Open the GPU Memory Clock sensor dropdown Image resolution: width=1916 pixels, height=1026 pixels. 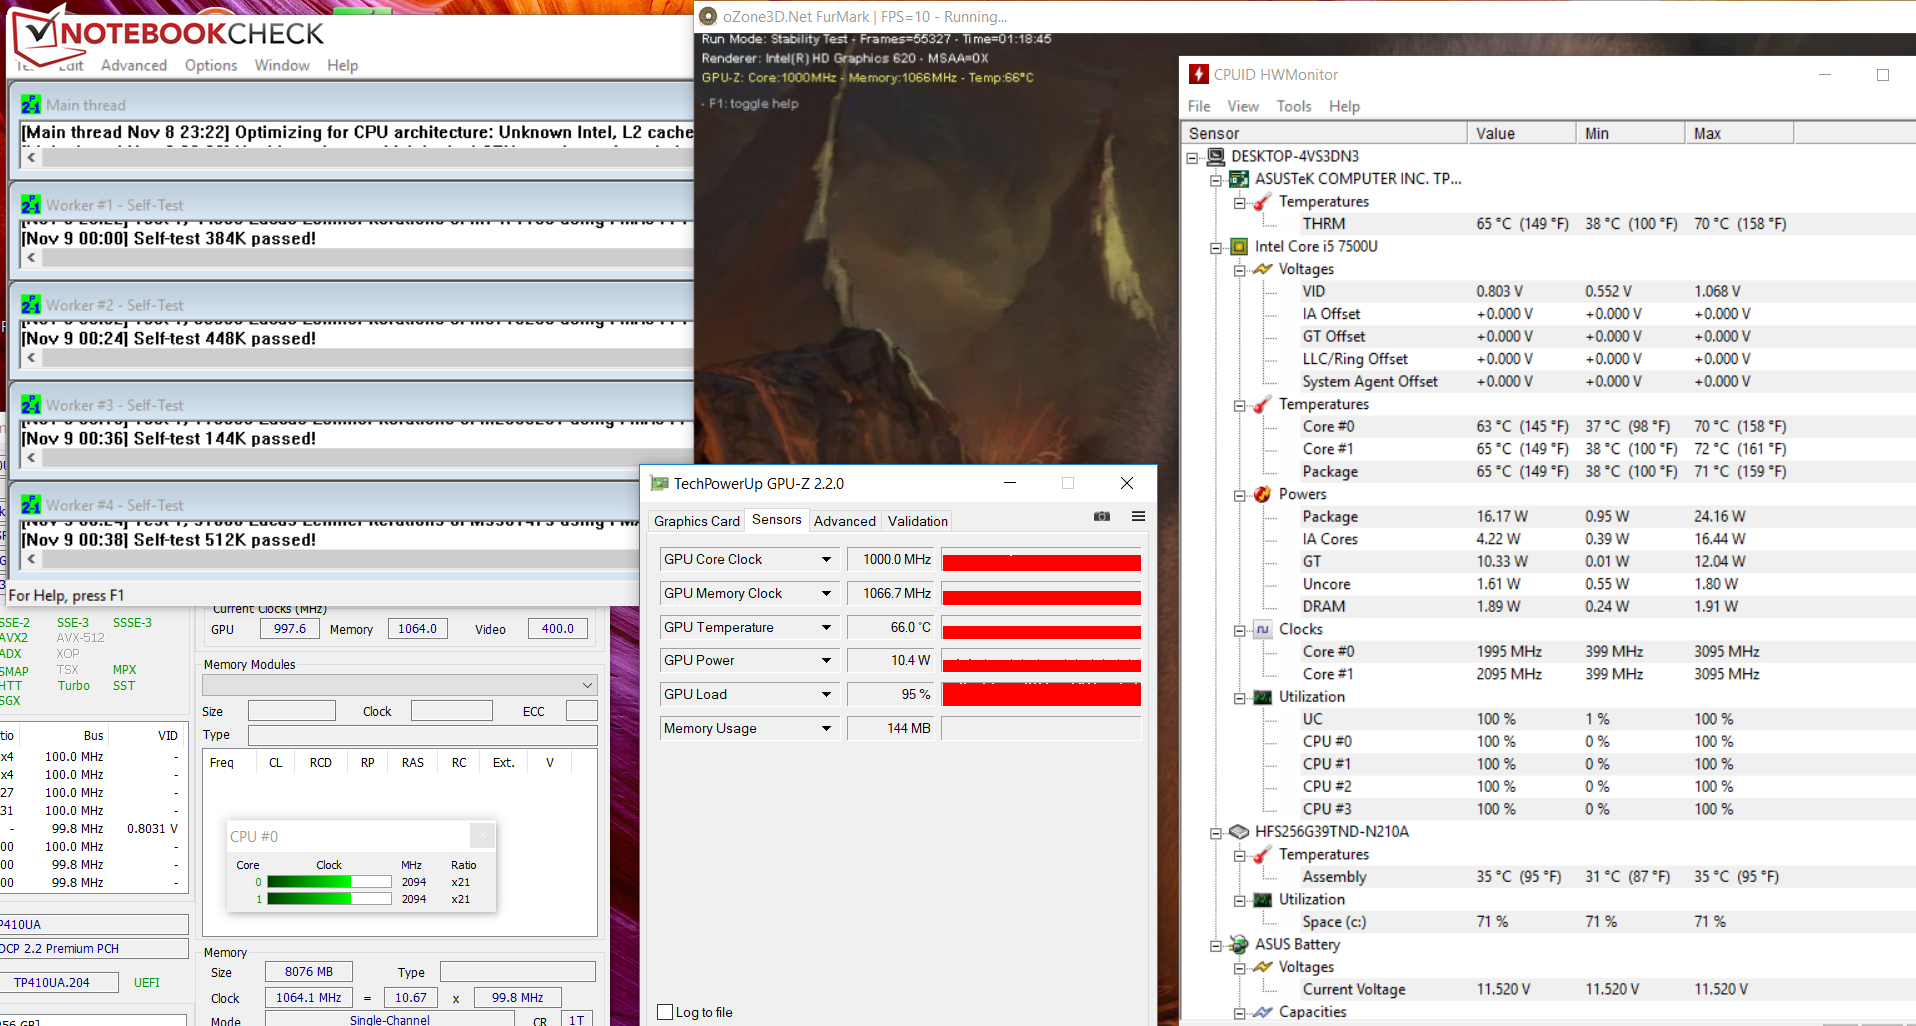pos(826,593)
